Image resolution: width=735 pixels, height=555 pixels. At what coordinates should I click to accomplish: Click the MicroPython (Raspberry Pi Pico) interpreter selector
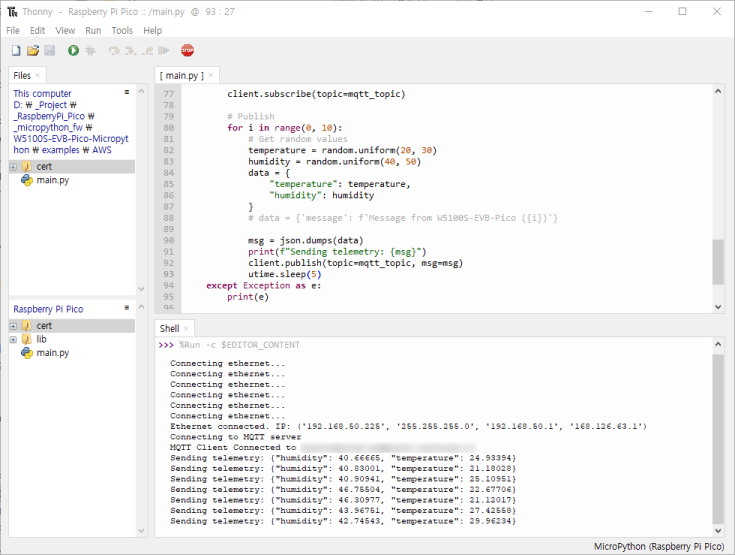click(x=659, y=547)
